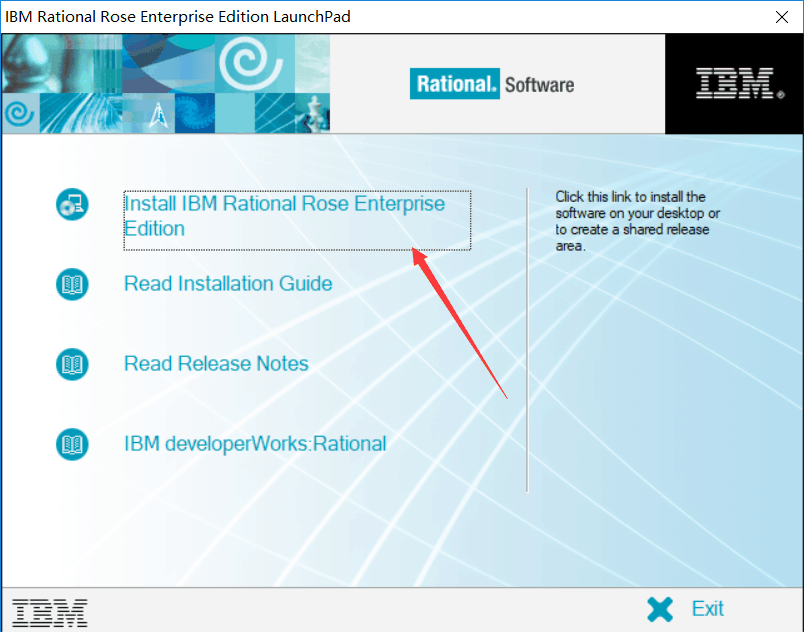Click the spiral graphic in the left banner collage
Screen dimensions: 804x632
click(x=249, y=64)
